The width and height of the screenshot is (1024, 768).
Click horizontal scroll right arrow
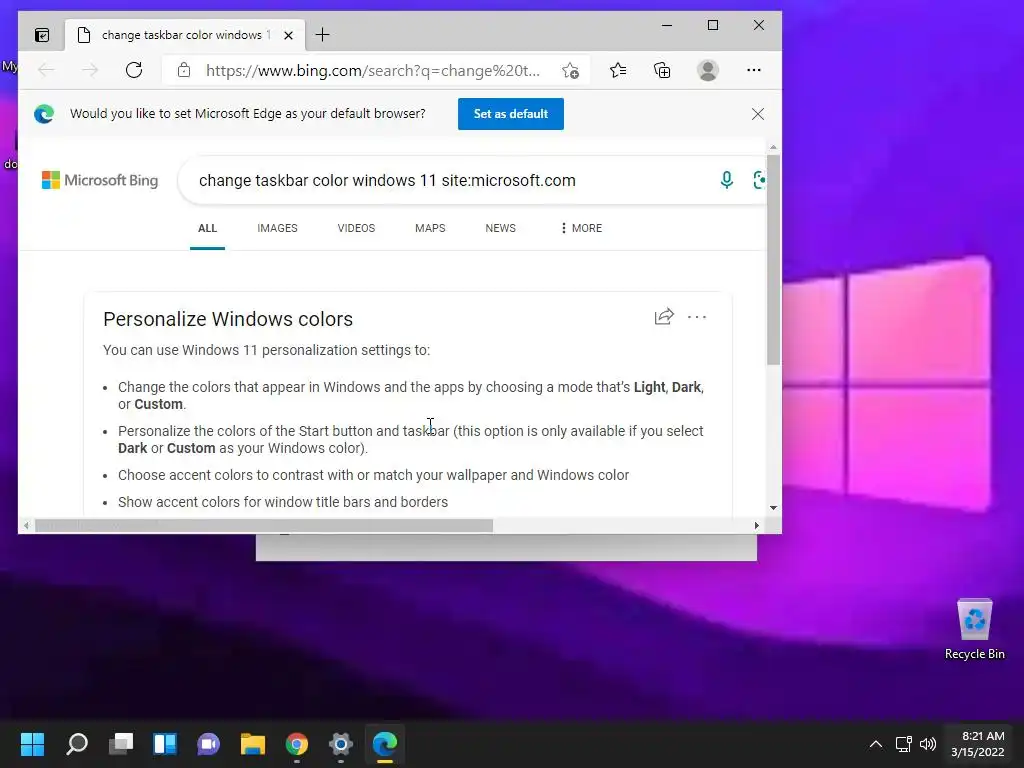[757, 526]
